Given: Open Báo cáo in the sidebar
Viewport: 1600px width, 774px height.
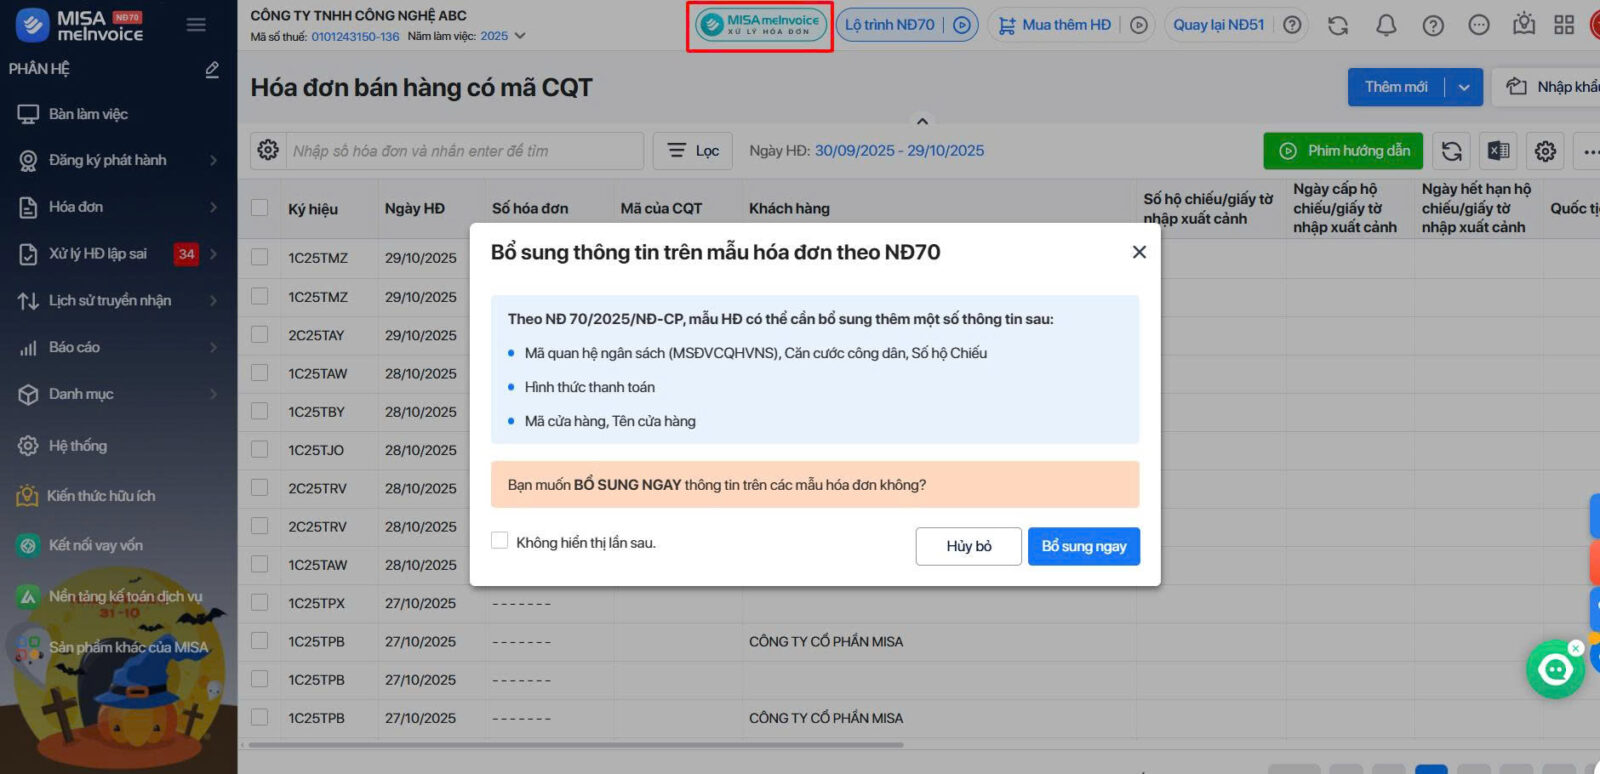Looking at the screenshot, I should 75,347.
